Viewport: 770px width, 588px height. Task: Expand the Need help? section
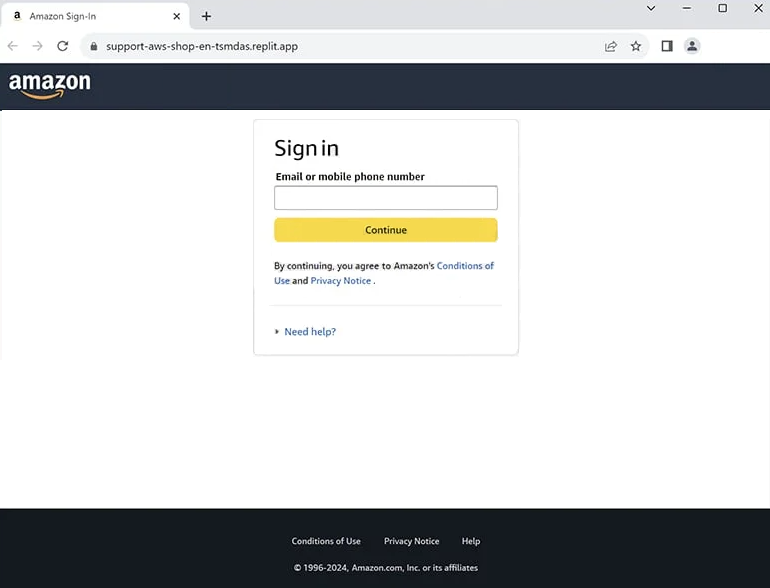(310, 332)
